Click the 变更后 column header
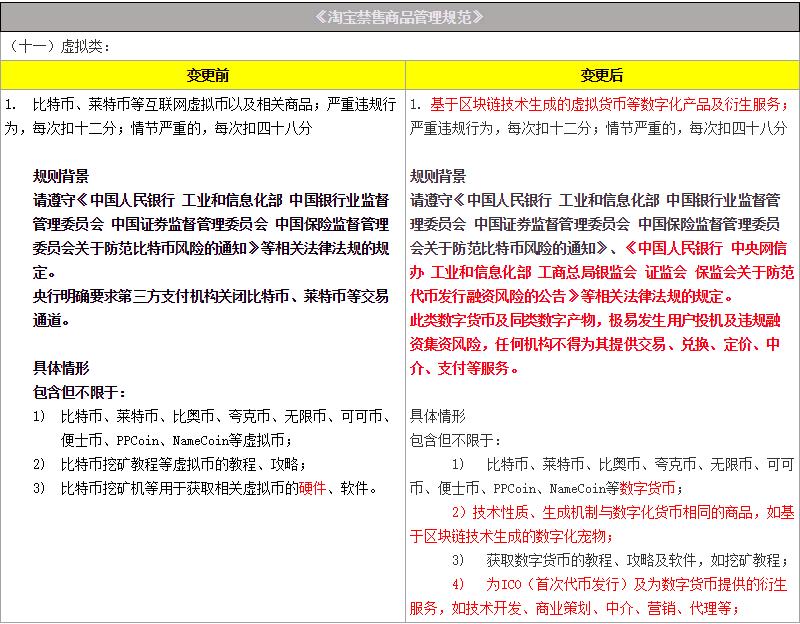Screen dimensions: 800x624 point(601,75)
